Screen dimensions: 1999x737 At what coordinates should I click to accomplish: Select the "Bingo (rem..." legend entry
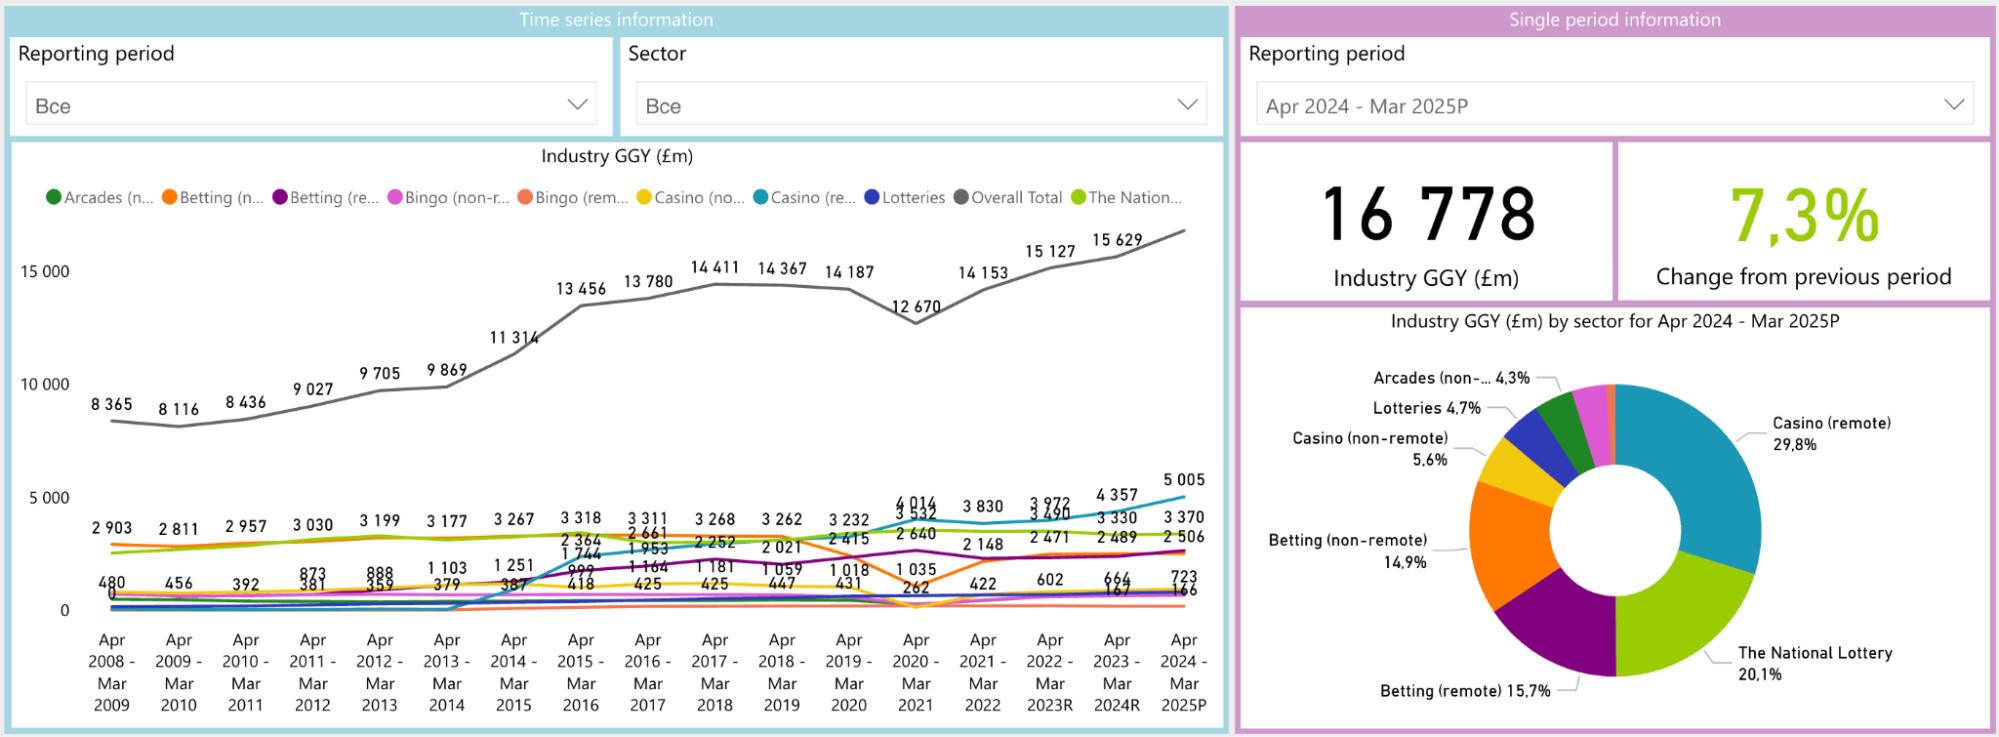coord(573,197)
